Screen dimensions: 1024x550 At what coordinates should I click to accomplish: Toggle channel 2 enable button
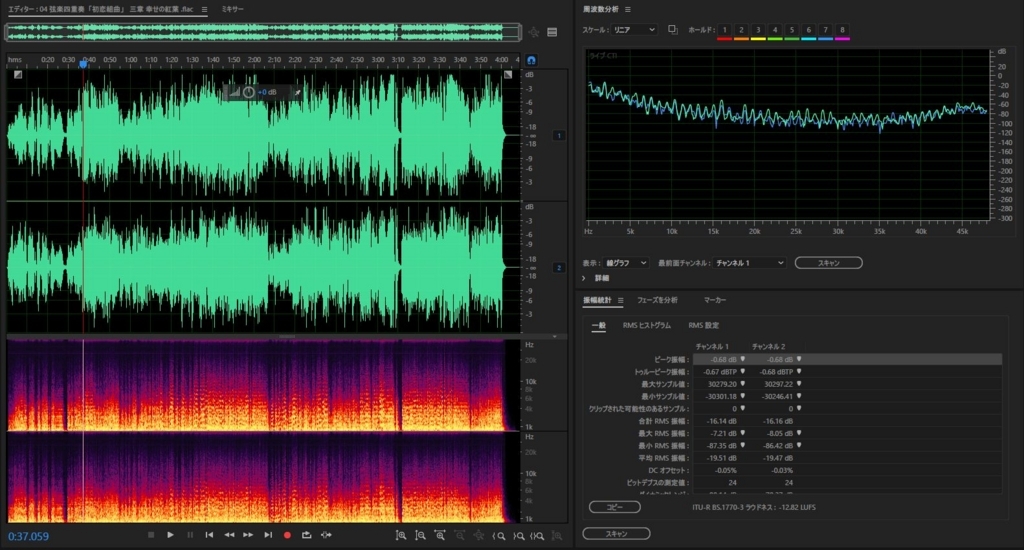pyautogui.click(x=558, y=268)
